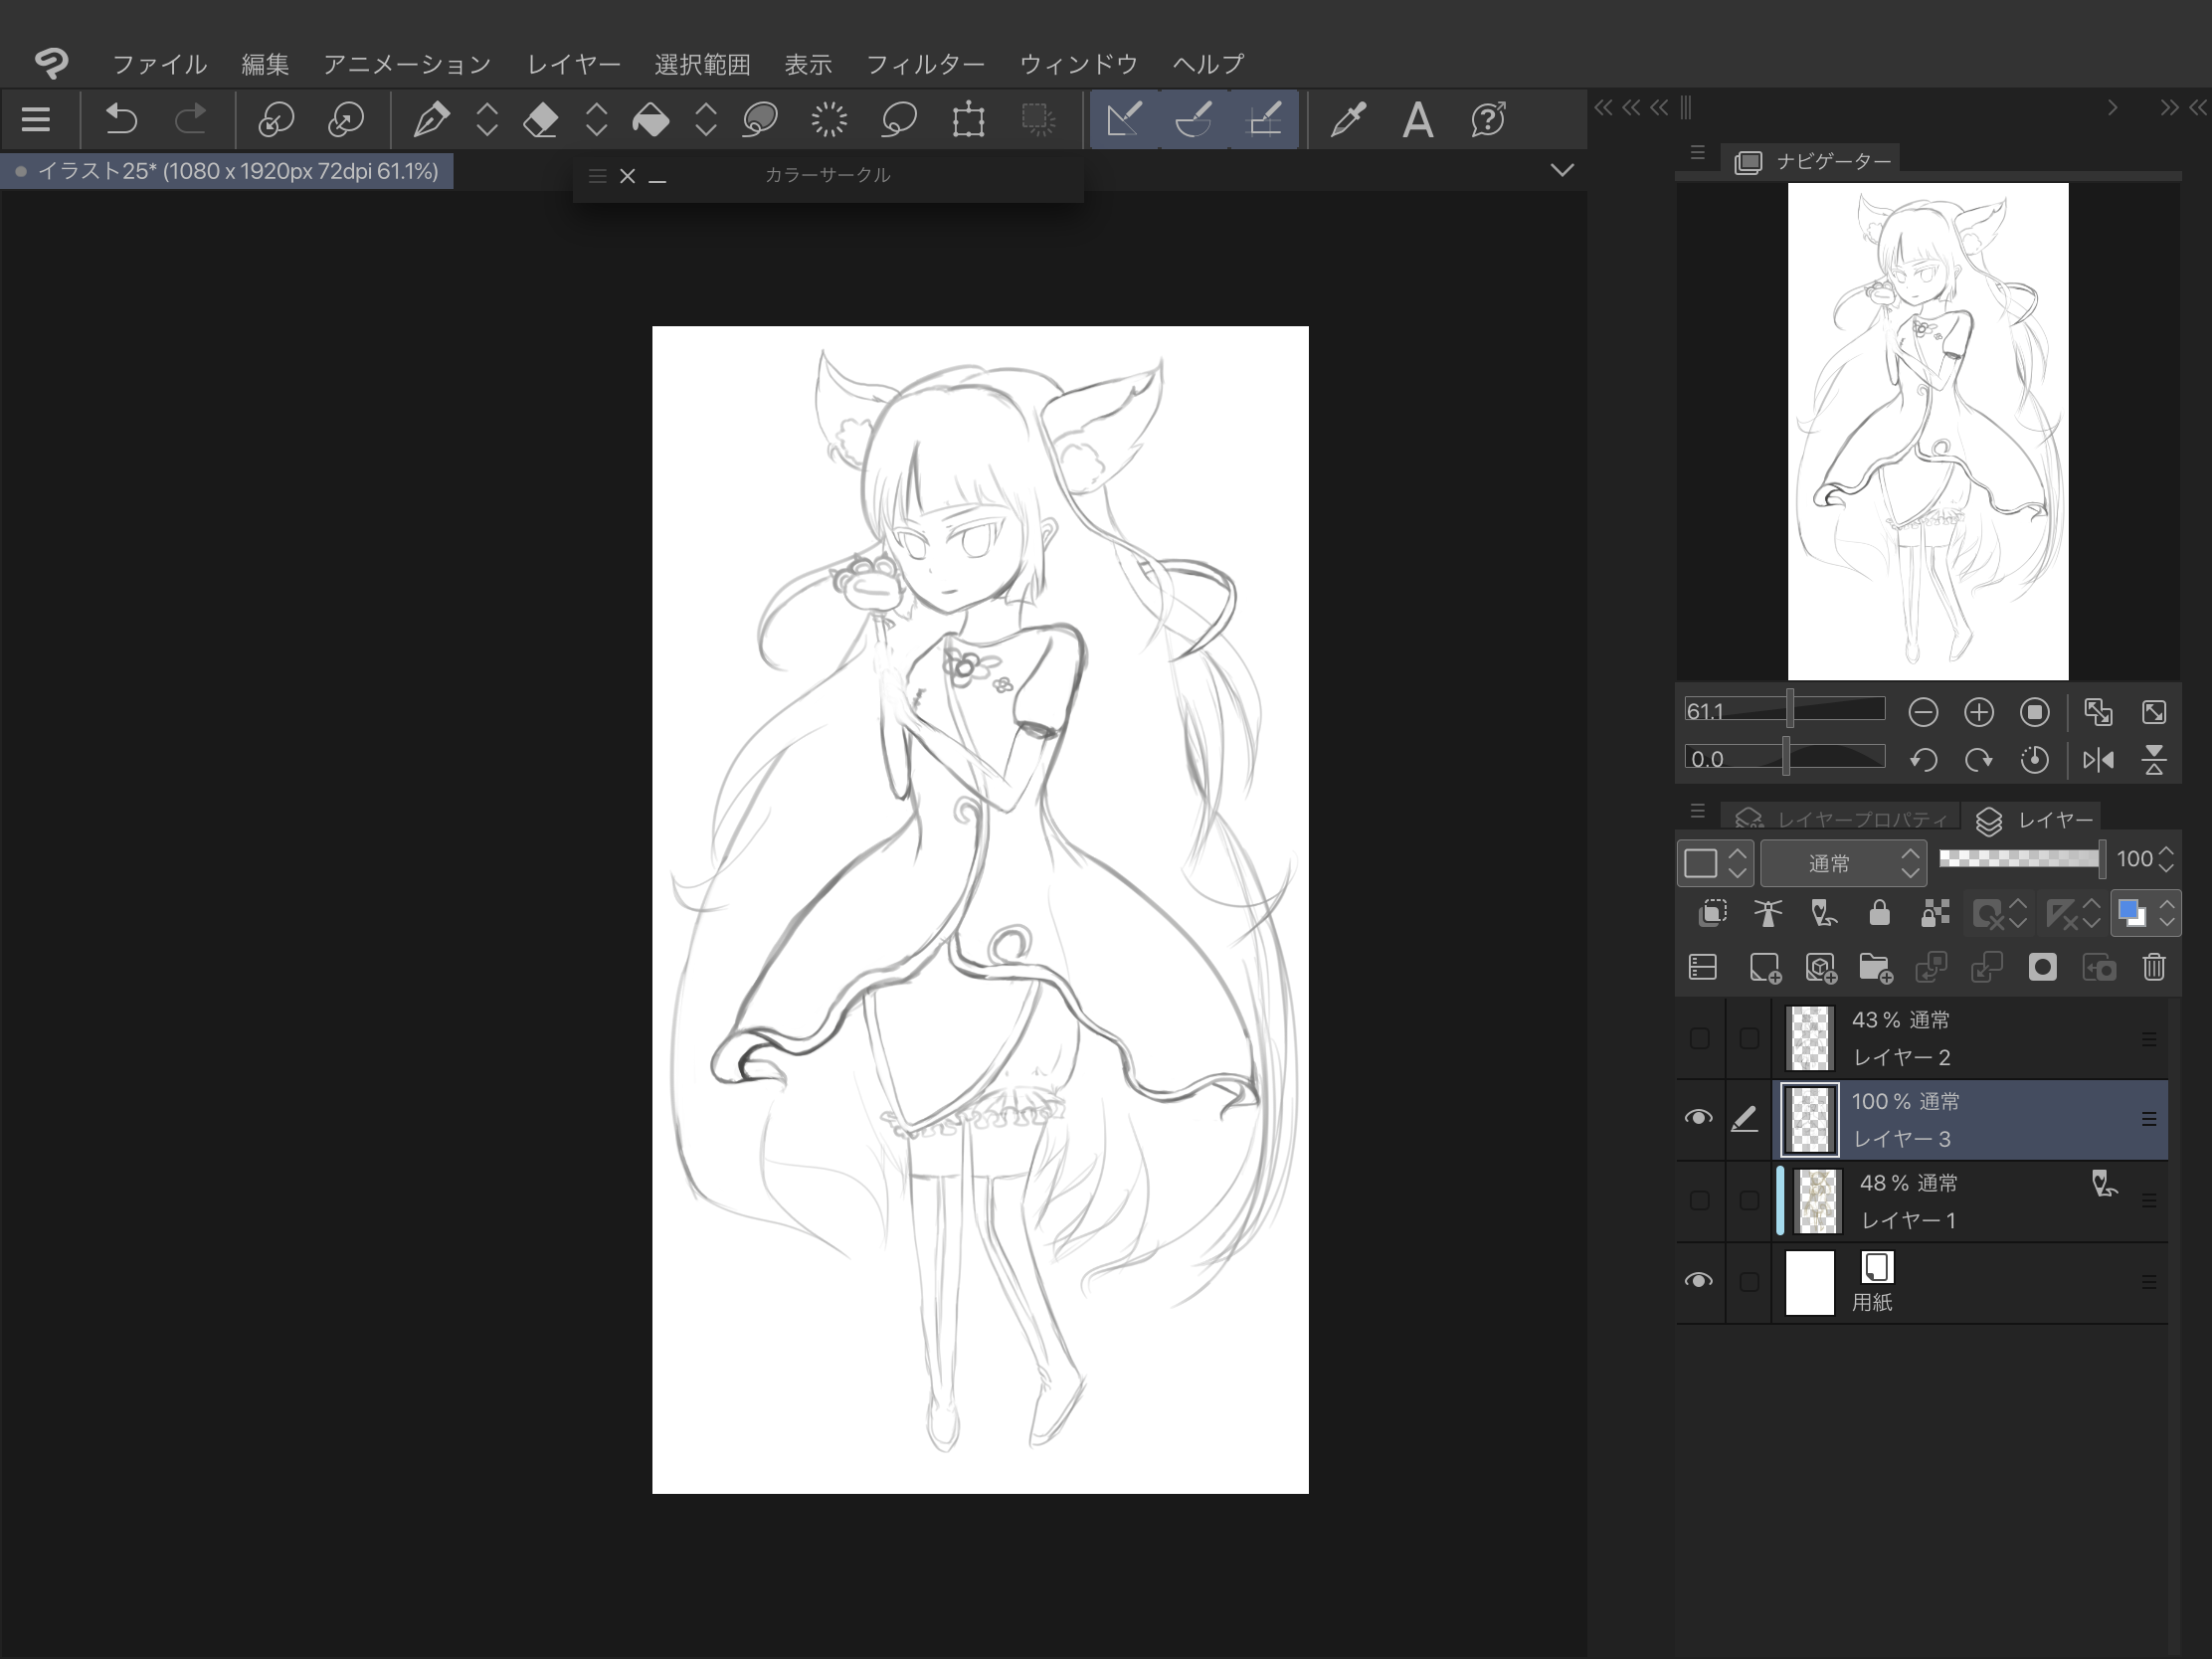Image resolution: width=2212 pixels, height=1659 pixels.
Task: Expand the canvas tab list chevron
Action: pyautogui.click(x=1561, y=171)
